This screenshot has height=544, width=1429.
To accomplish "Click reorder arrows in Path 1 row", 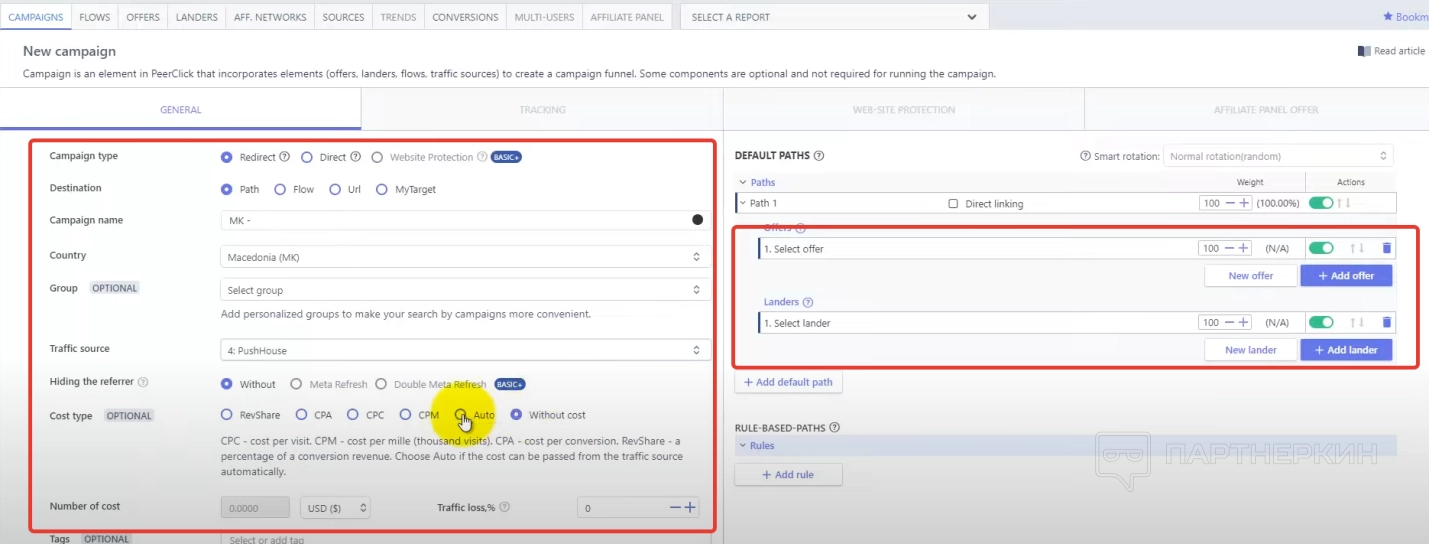I will tap(1343, 203).
